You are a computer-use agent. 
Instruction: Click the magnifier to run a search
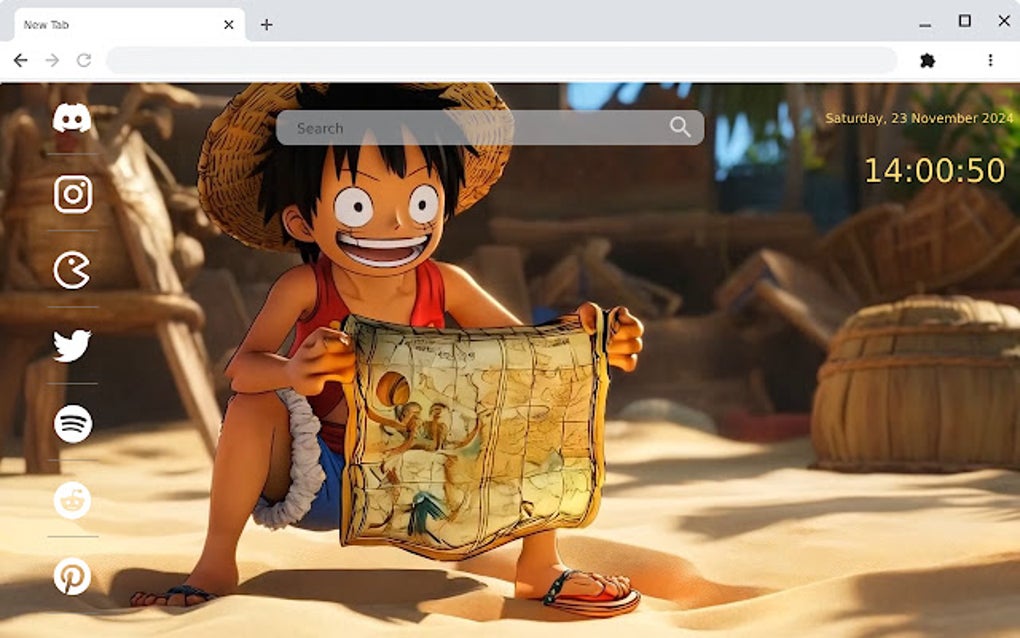point(680,127)
